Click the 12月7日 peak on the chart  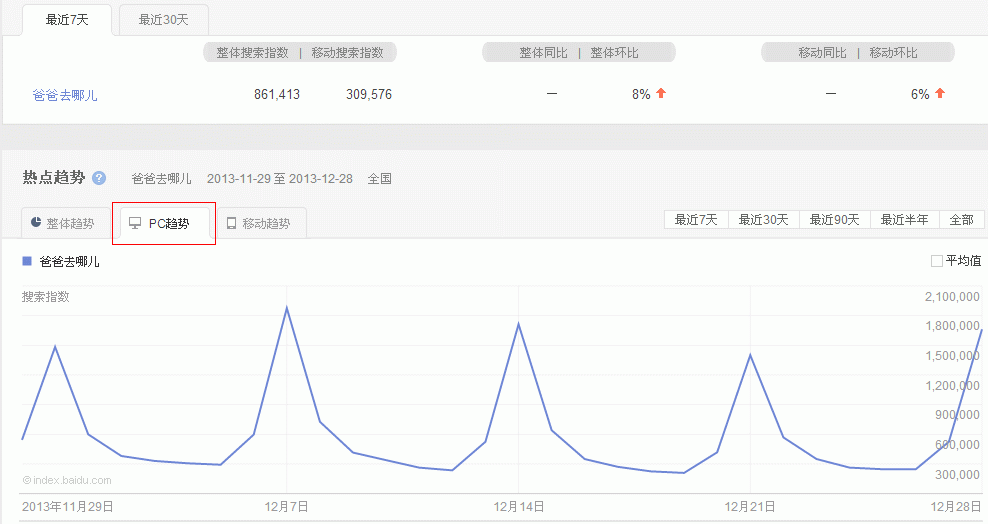tap(287, 308)
